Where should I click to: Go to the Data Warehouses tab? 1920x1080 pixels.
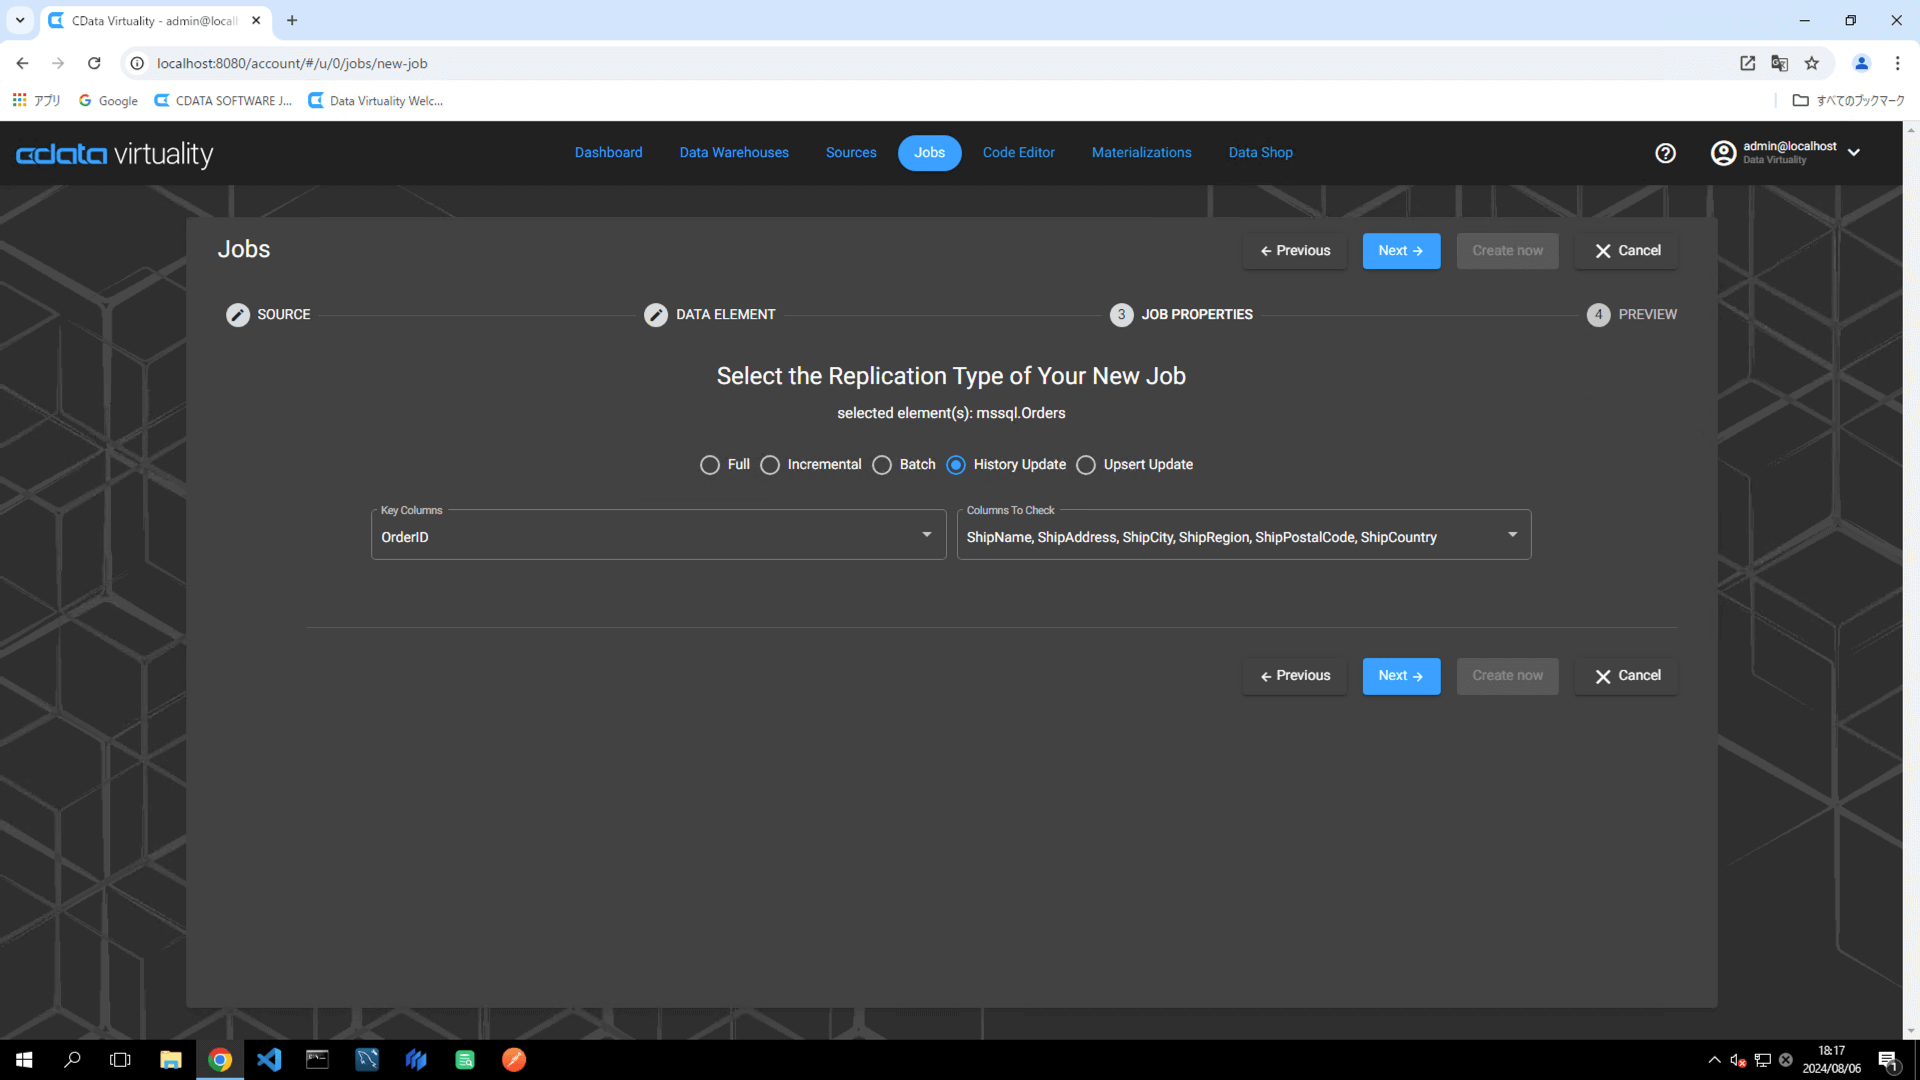point(734,153)
